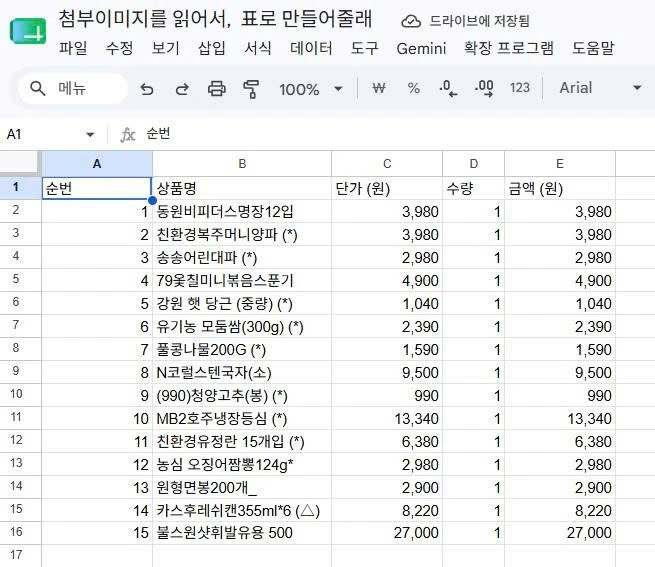This screenshot has width=655, height=567.
Task: Apply percent format
Action: click(x=414, y=88)
